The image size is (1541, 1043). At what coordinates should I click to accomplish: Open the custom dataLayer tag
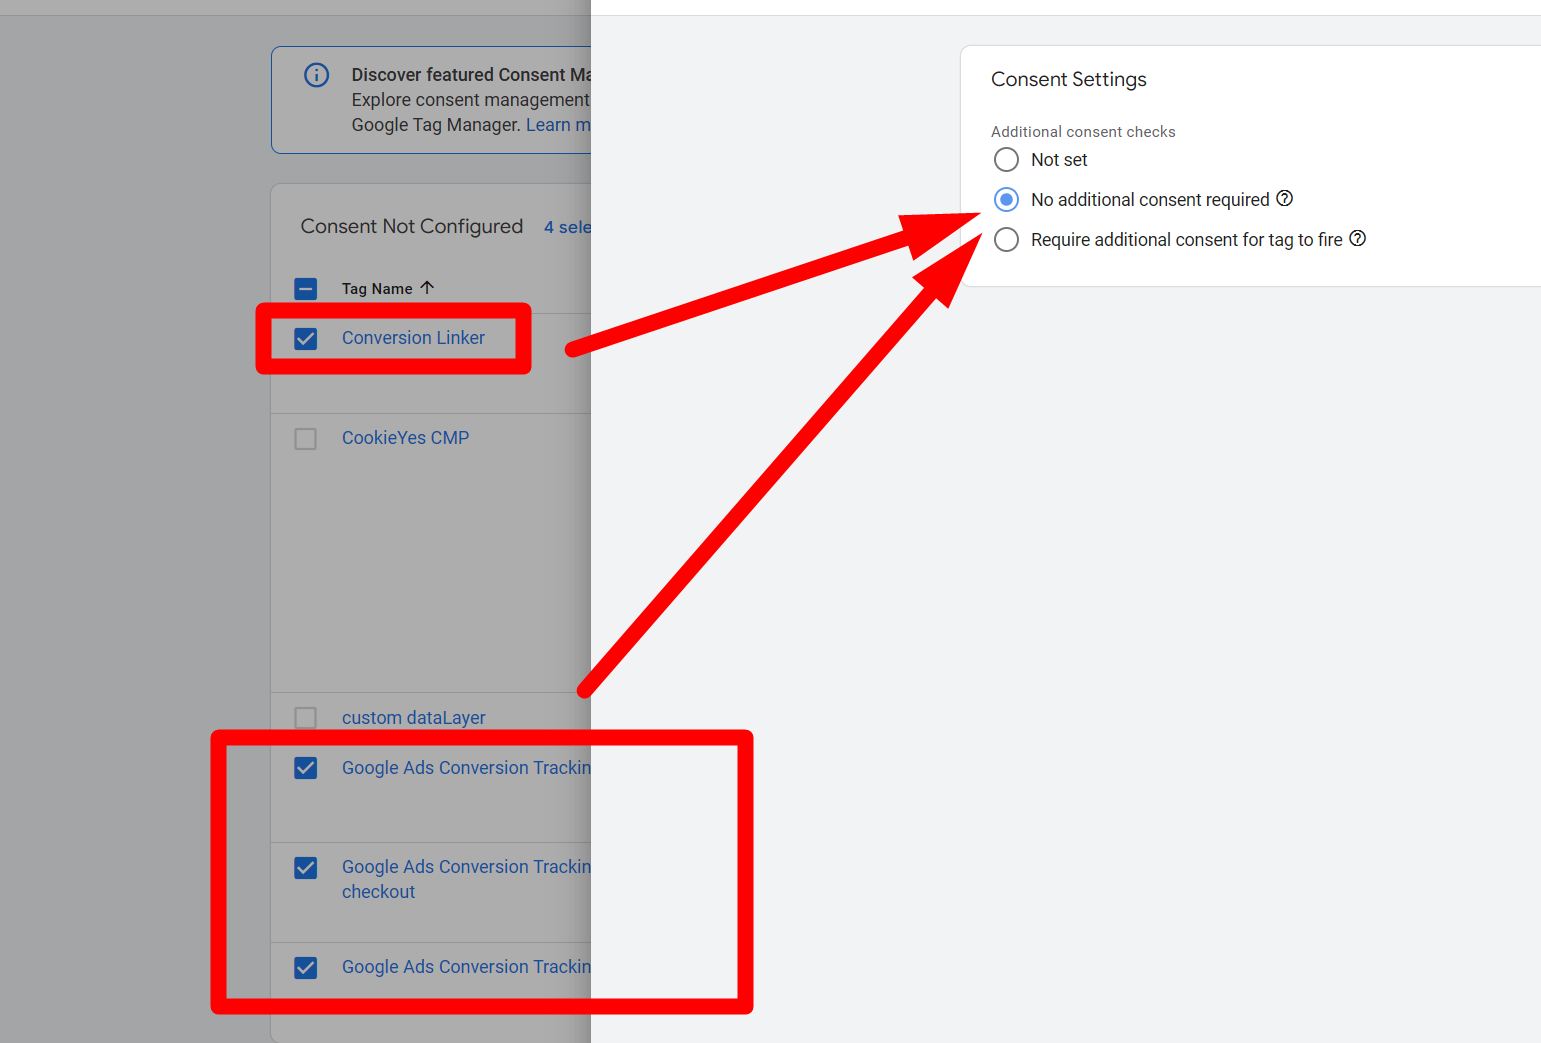coord(413,718)
